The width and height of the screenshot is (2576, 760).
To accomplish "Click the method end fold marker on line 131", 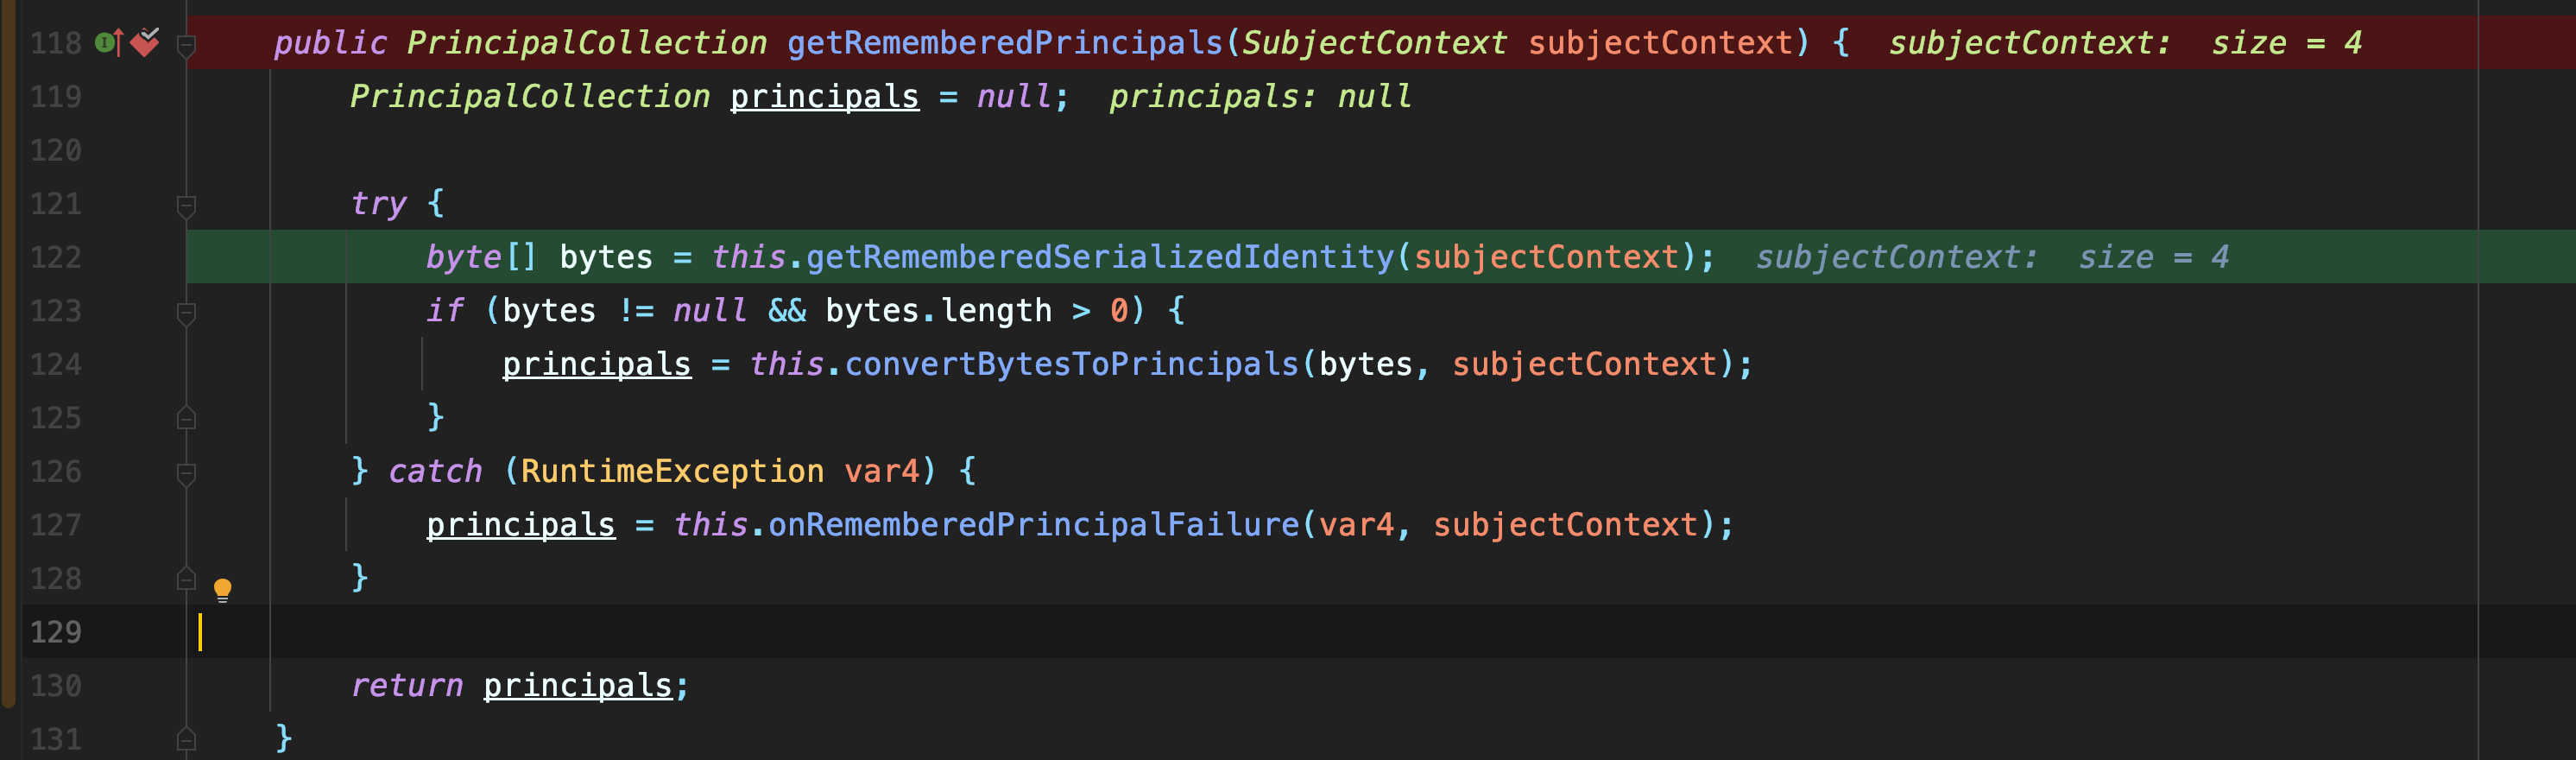I will (186, 739).
